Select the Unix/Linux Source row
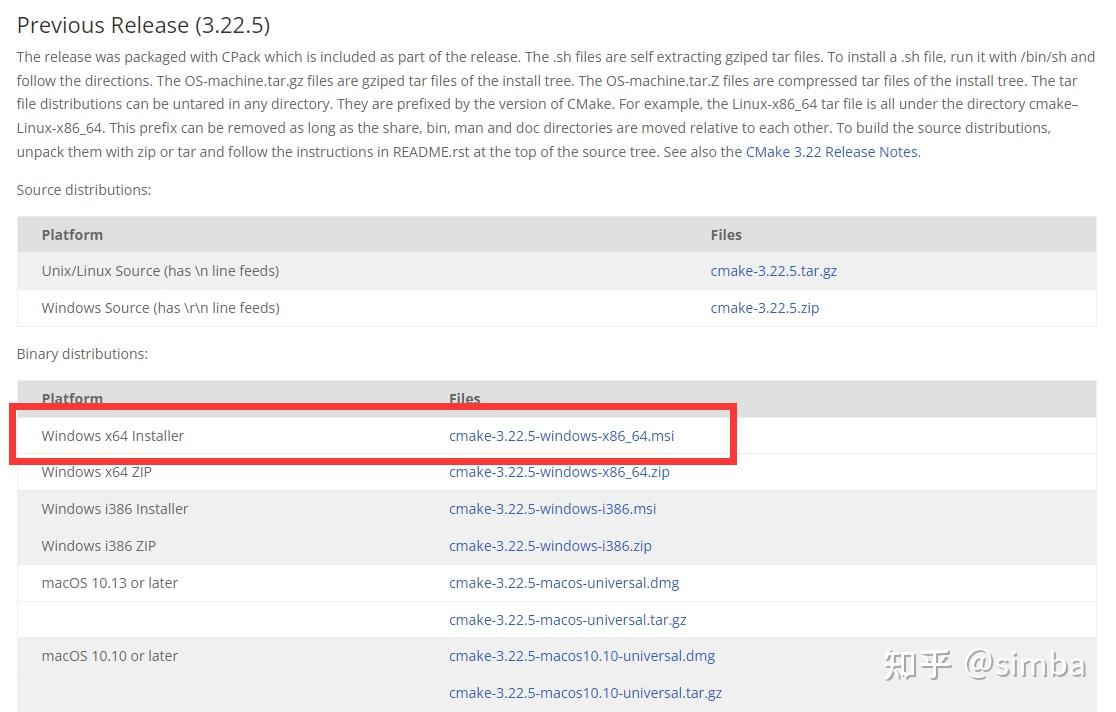 coord(160,270)
